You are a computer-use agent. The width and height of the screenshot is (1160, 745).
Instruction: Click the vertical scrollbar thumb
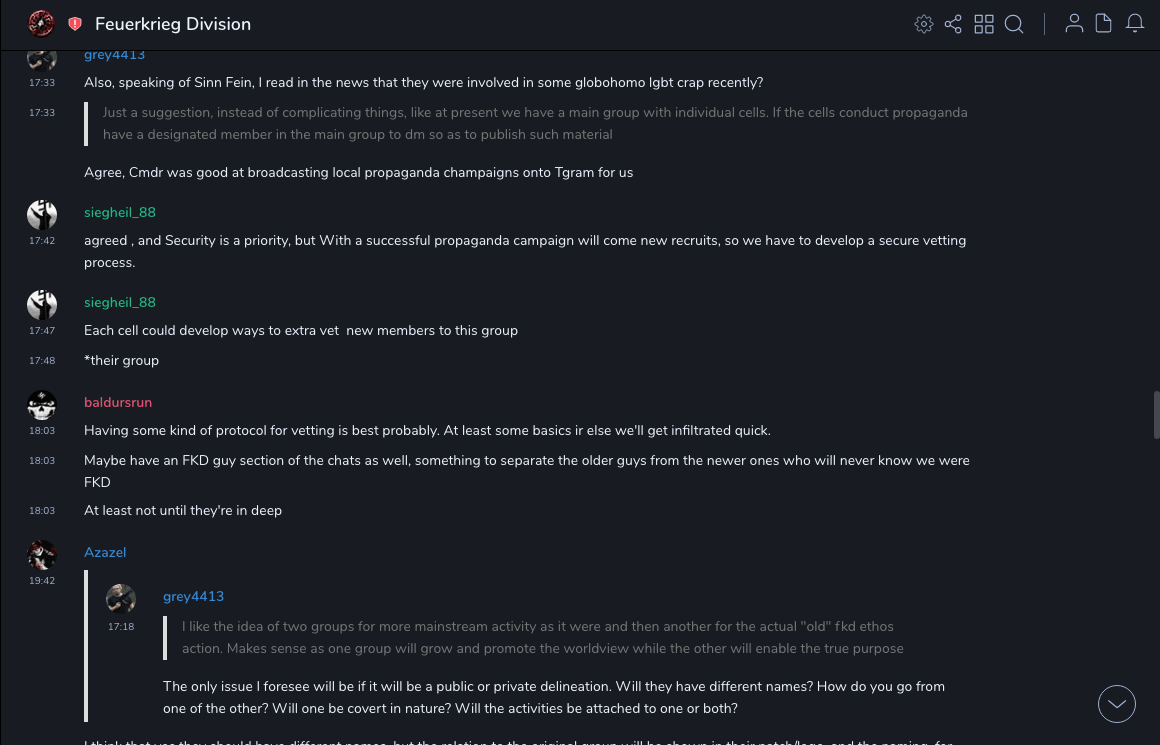[1157, 415]
